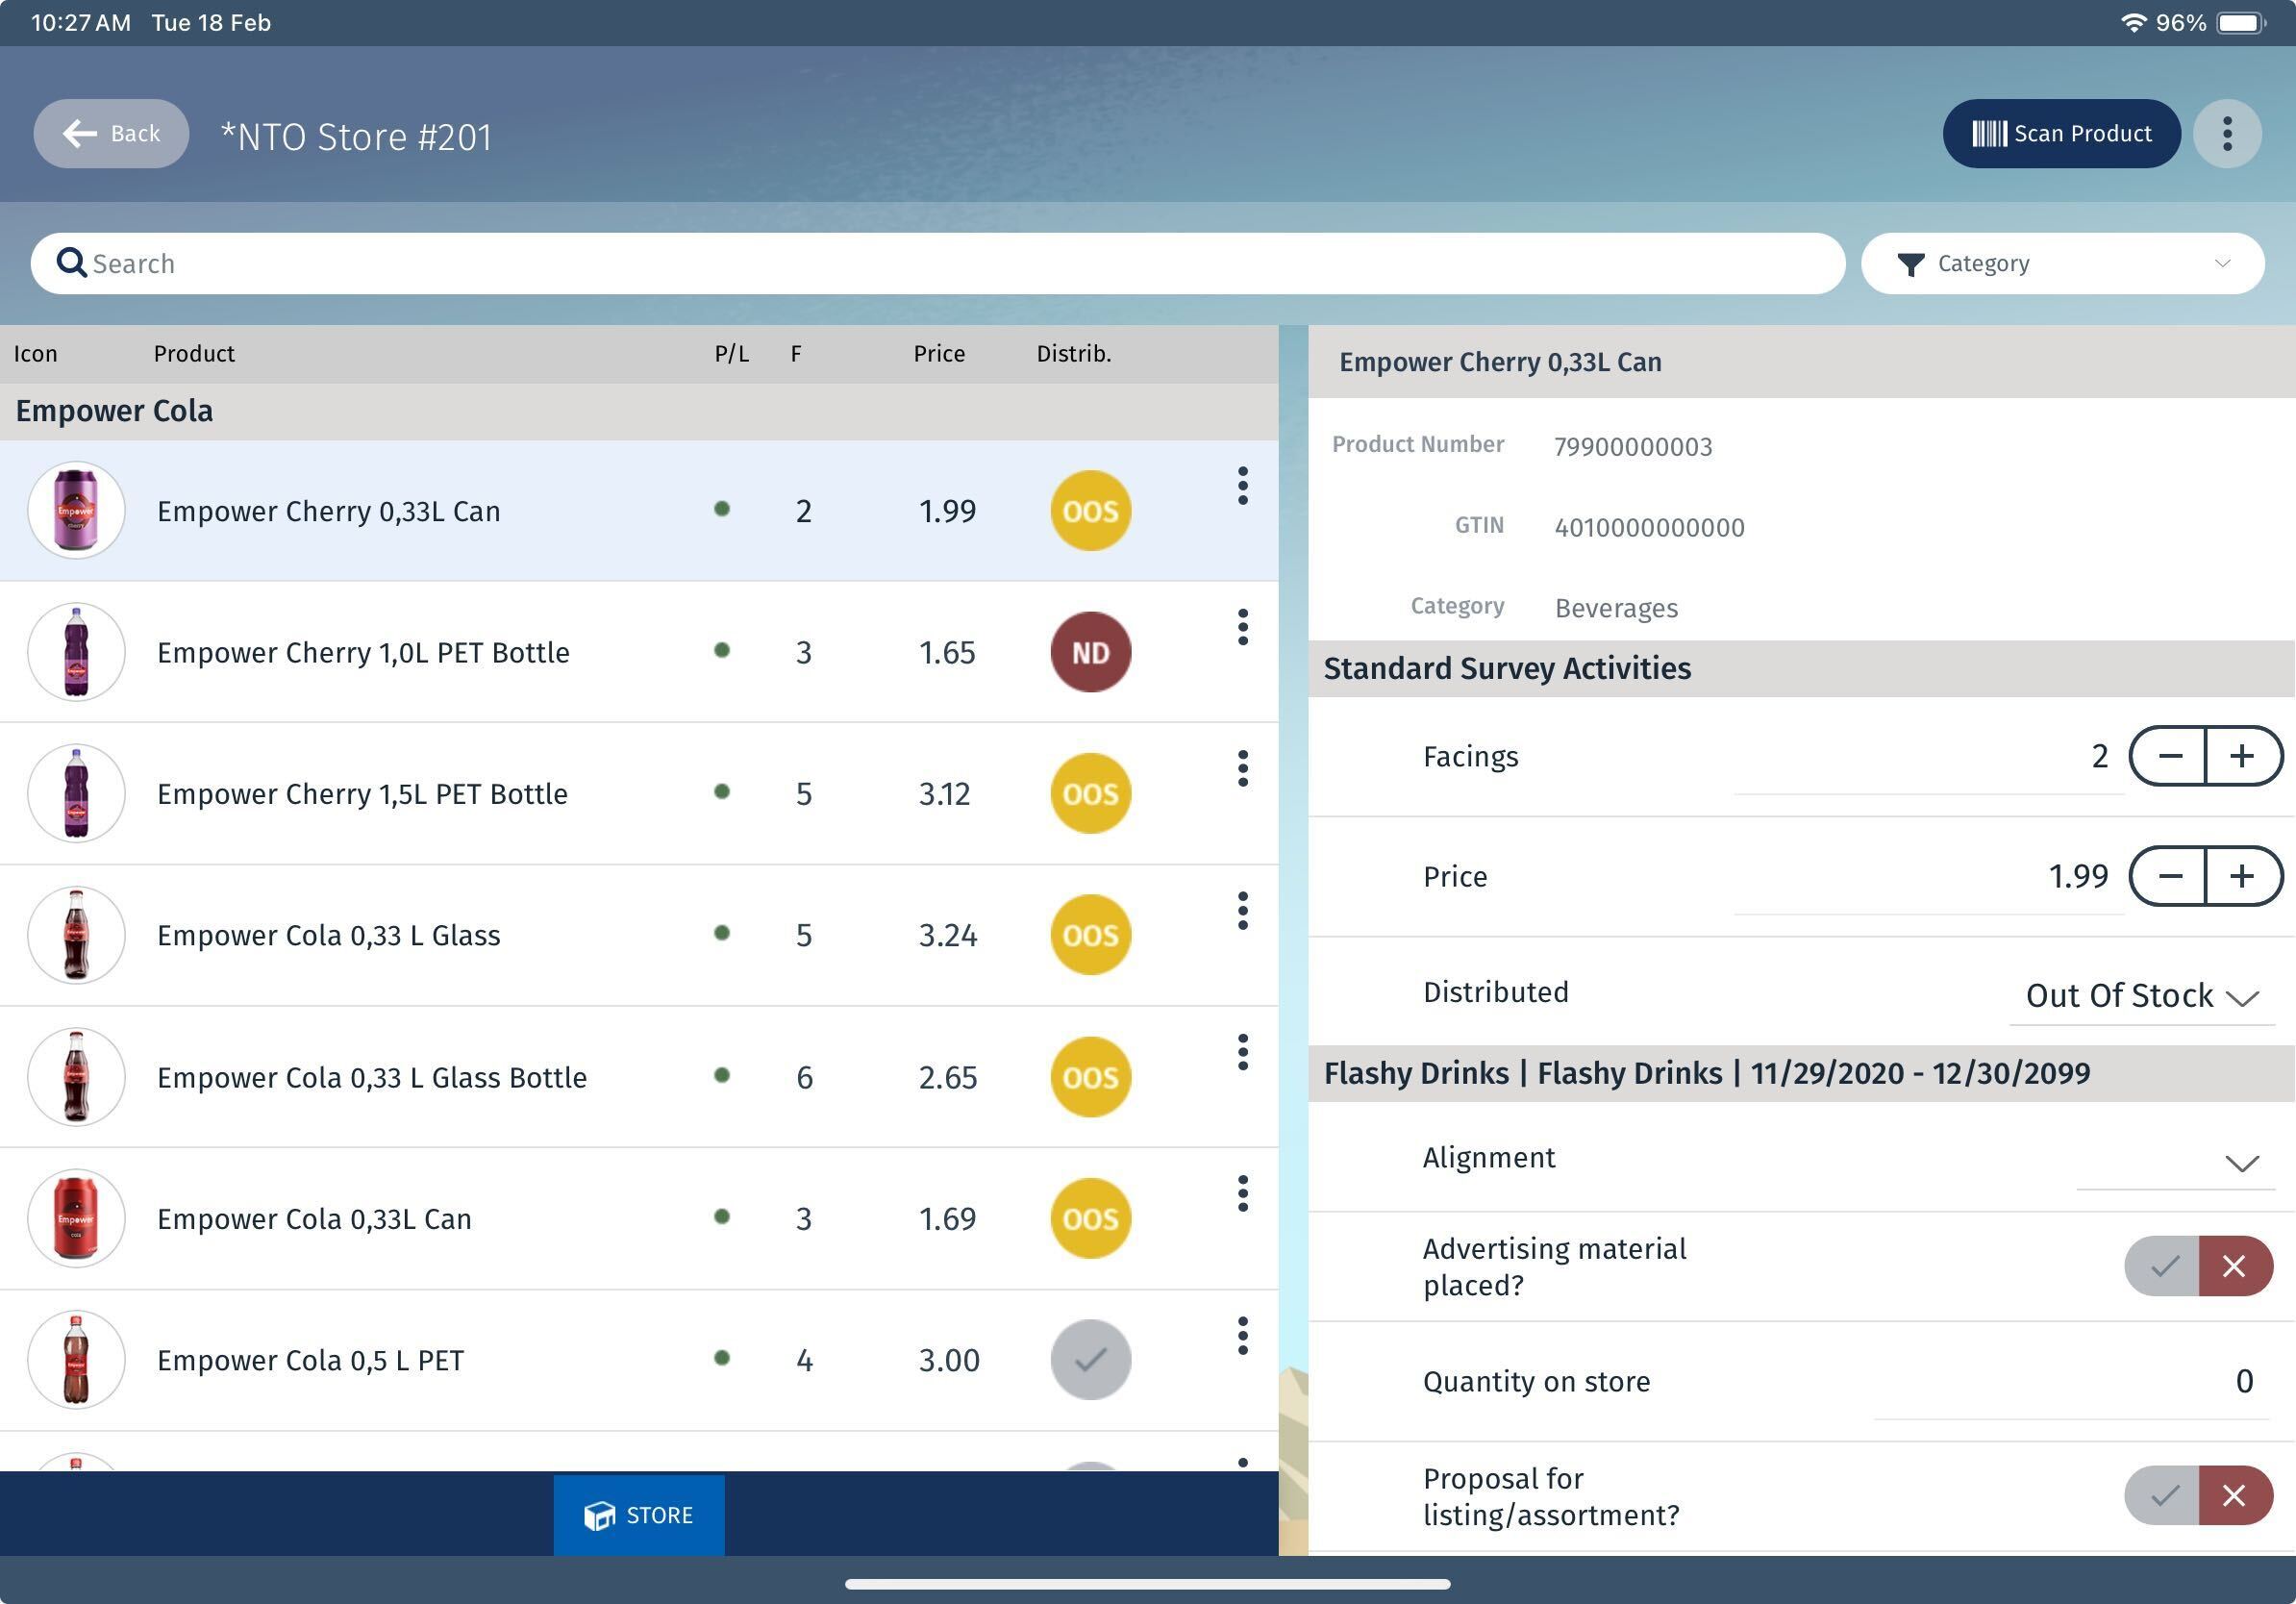Tap Empower Cola 0,5 L PET image
The width and height of the screenshot is (2296, 1604).
[76, 1360]
